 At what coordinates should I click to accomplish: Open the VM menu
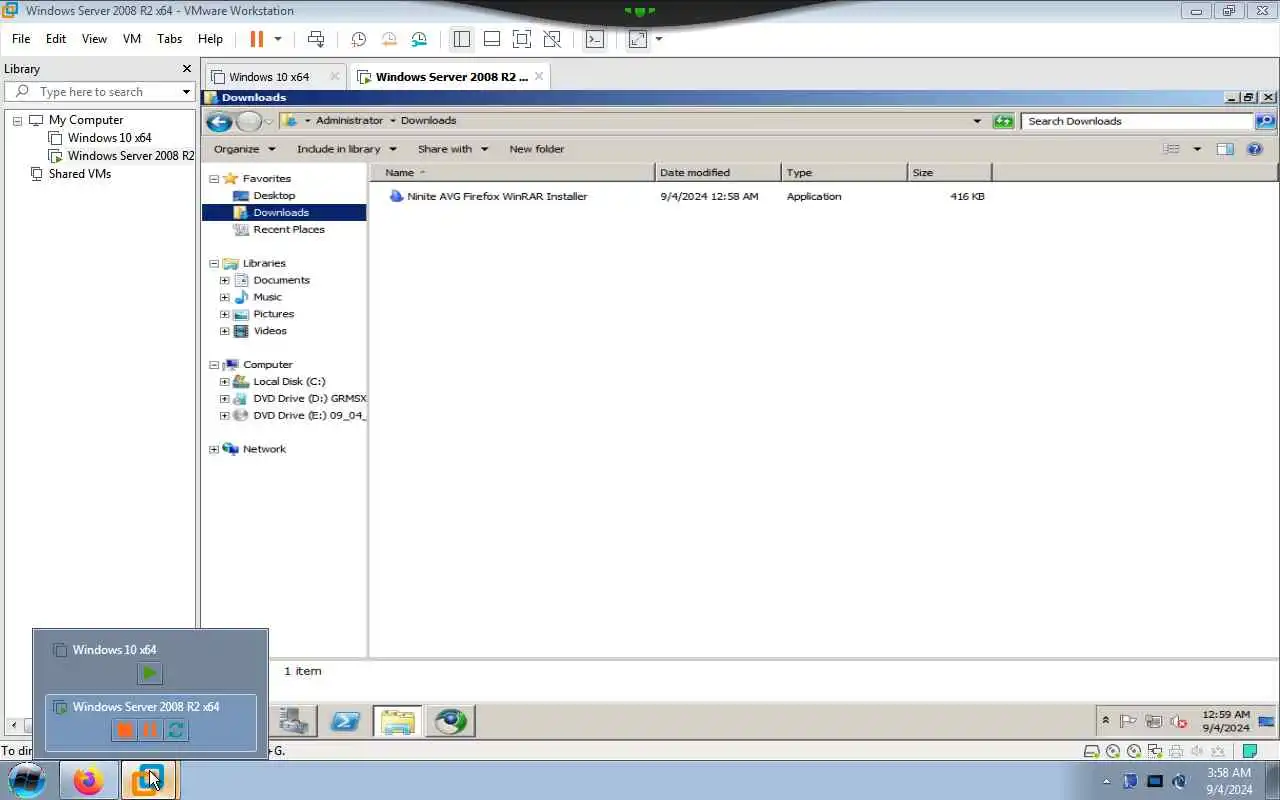point(132,39)
